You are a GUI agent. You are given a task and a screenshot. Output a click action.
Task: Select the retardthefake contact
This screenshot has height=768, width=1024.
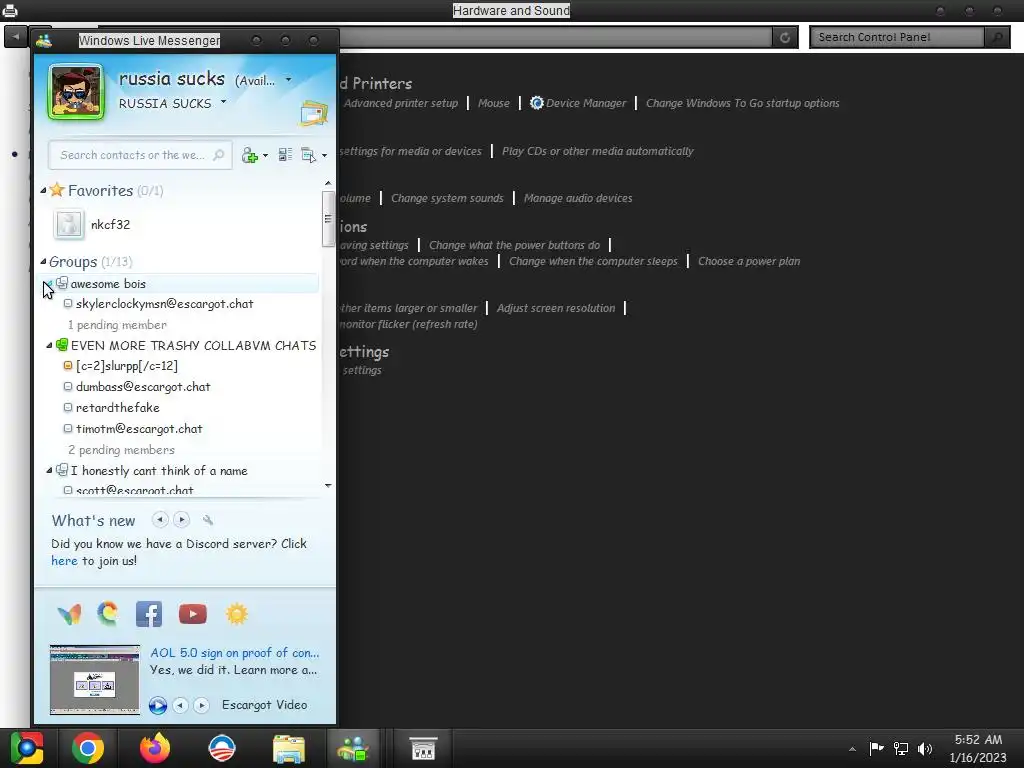(x=117, y=408)
